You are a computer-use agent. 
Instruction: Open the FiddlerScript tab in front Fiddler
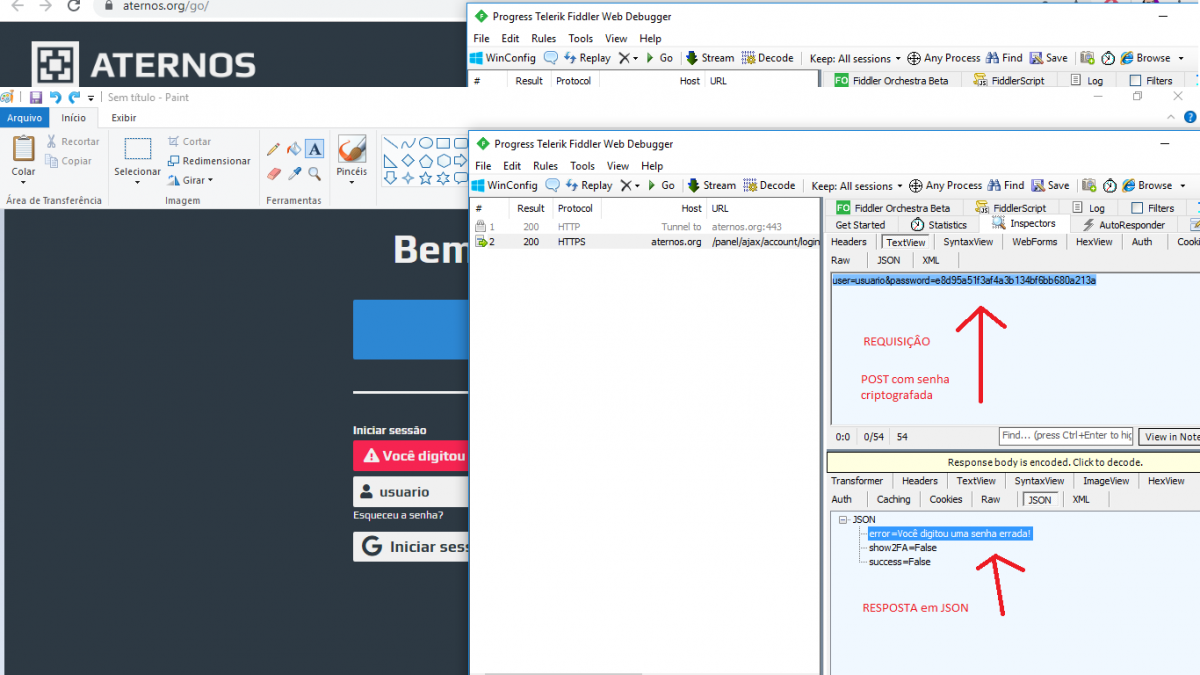click(x=1010, y=208)
